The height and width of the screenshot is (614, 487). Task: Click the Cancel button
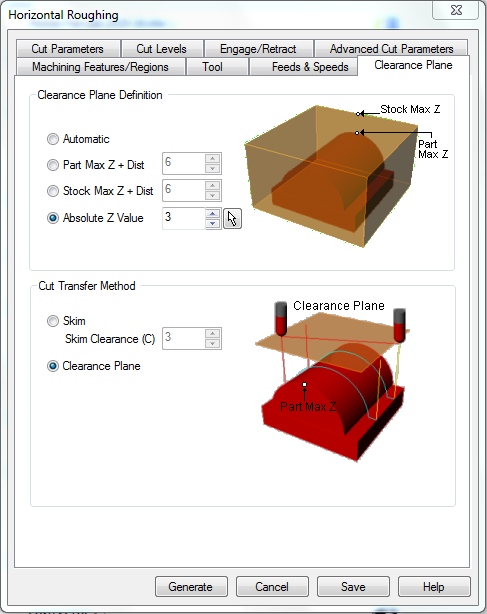click(272, 587)
